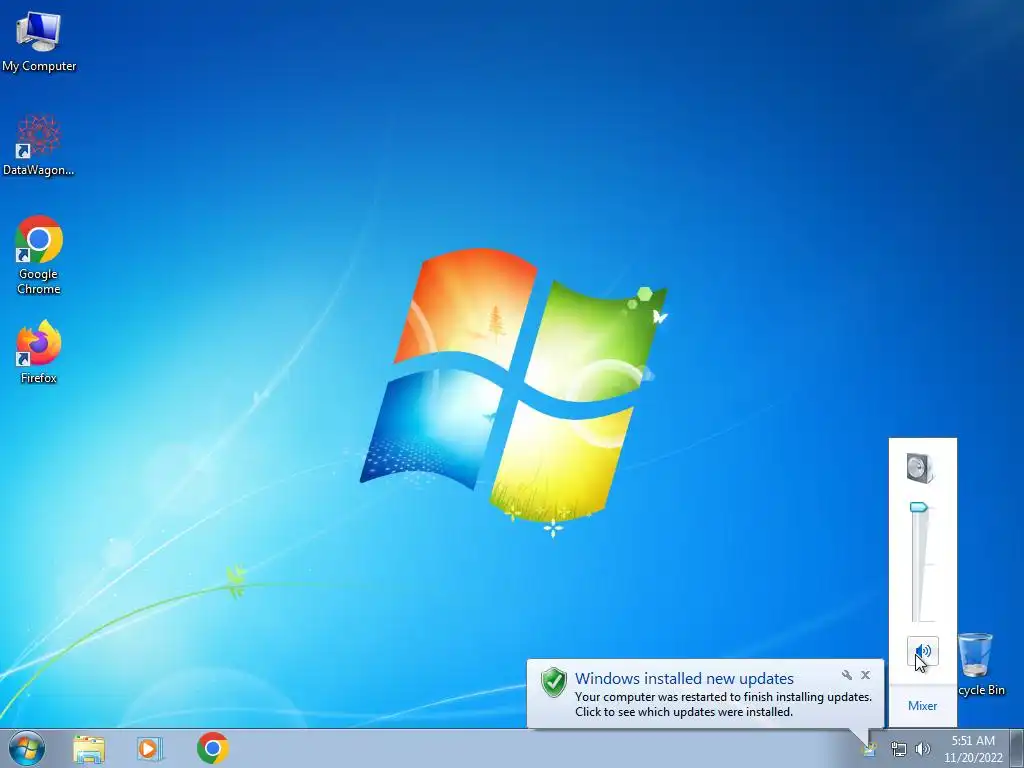Open the Windows Start menu orb
This screenshot has width=1024, height=768.
click(27, 748)
